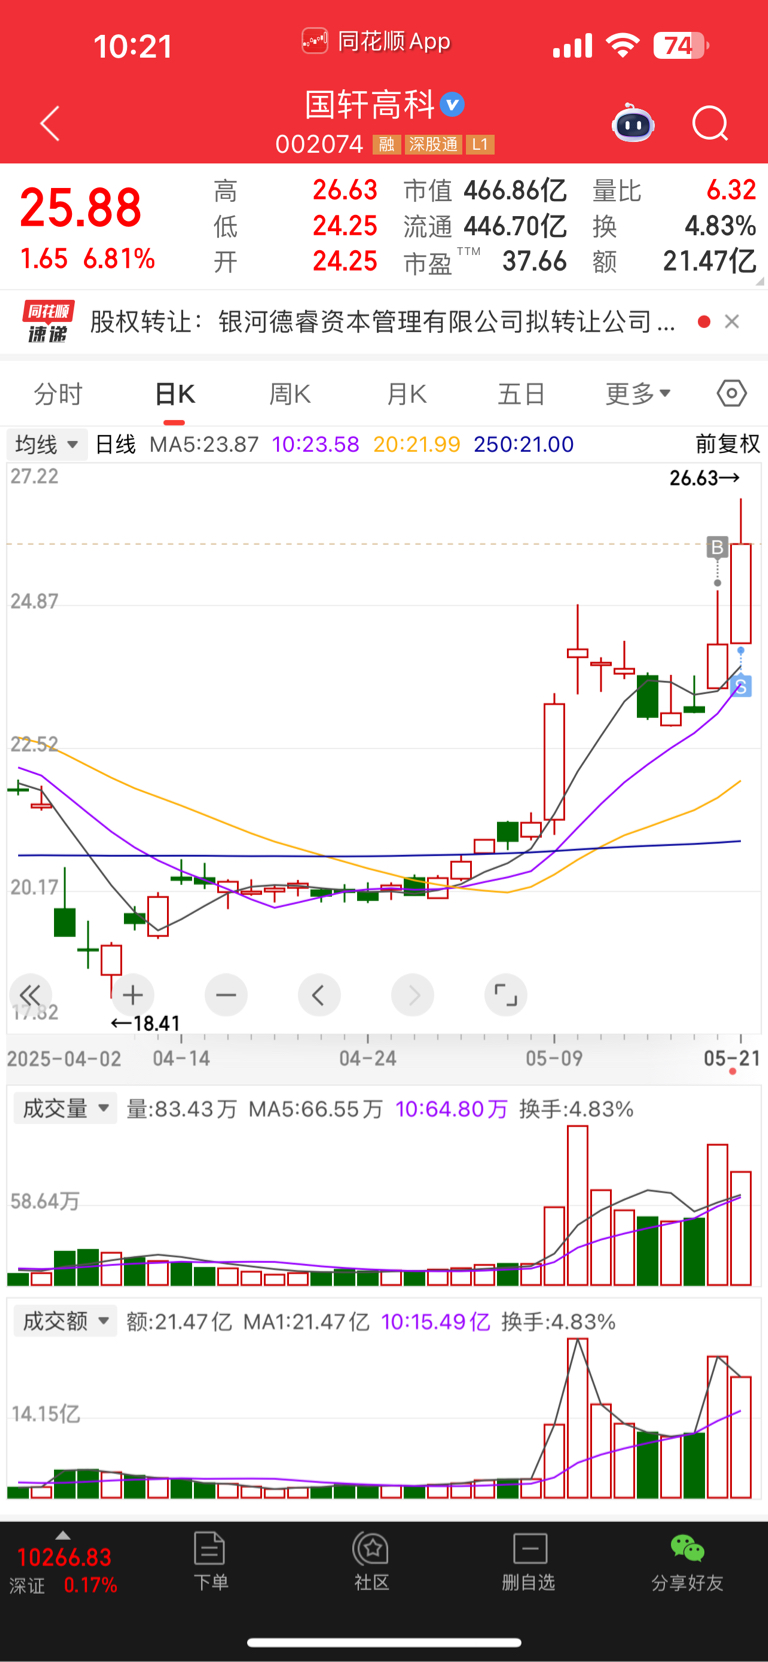
Task: Tap the orange 20:21.99 moving average legend
Action: pyautogui.click(x=417, y=444)
